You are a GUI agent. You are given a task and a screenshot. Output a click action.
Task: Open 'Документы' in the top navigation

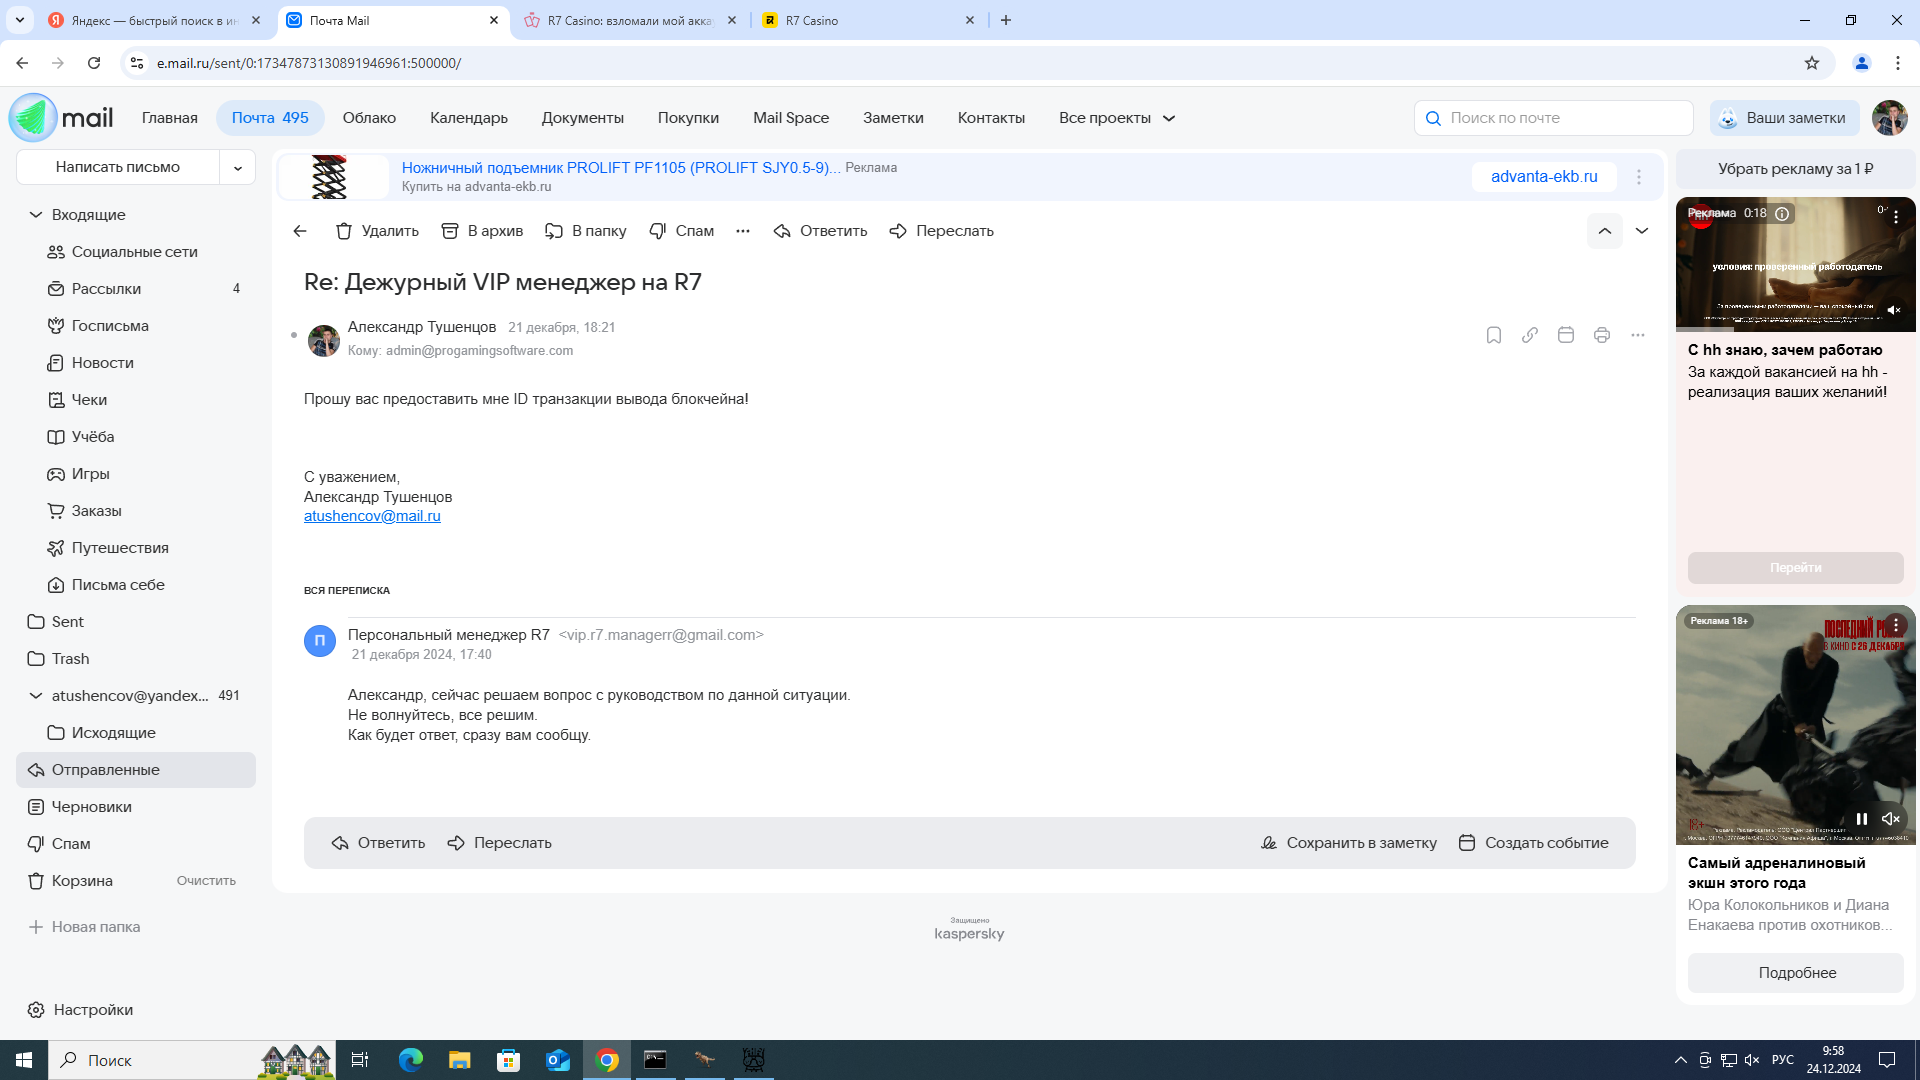tap(583, 118)
